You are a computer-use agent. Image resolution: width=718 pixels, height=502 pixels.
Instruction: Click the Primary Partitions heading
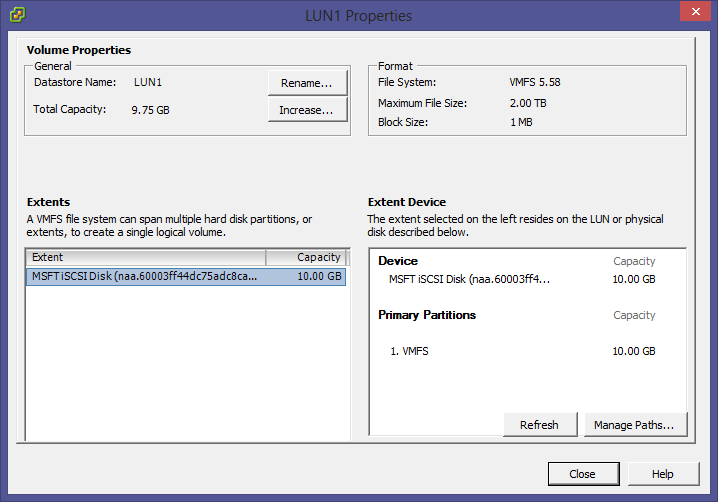427,315
